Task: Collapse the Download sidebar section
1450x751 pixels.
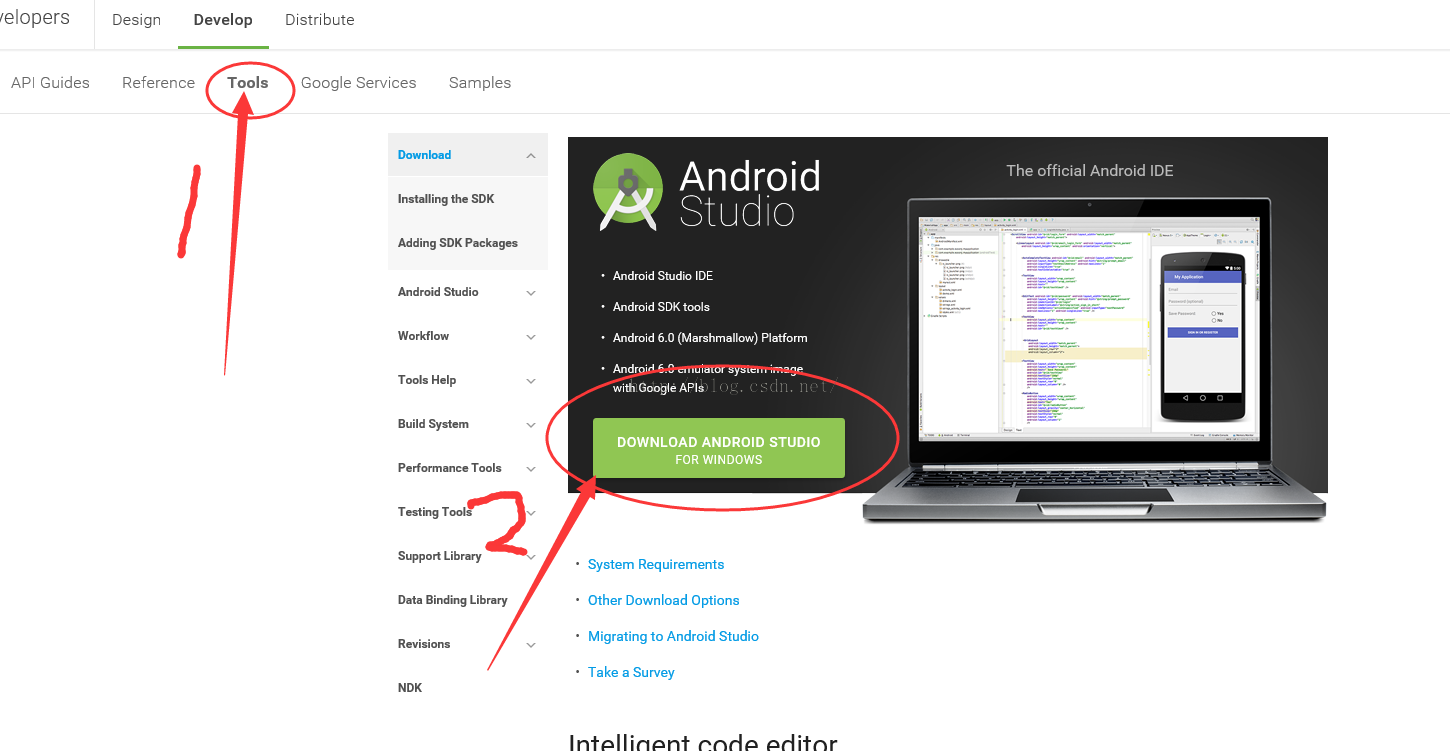Action: 531,156
